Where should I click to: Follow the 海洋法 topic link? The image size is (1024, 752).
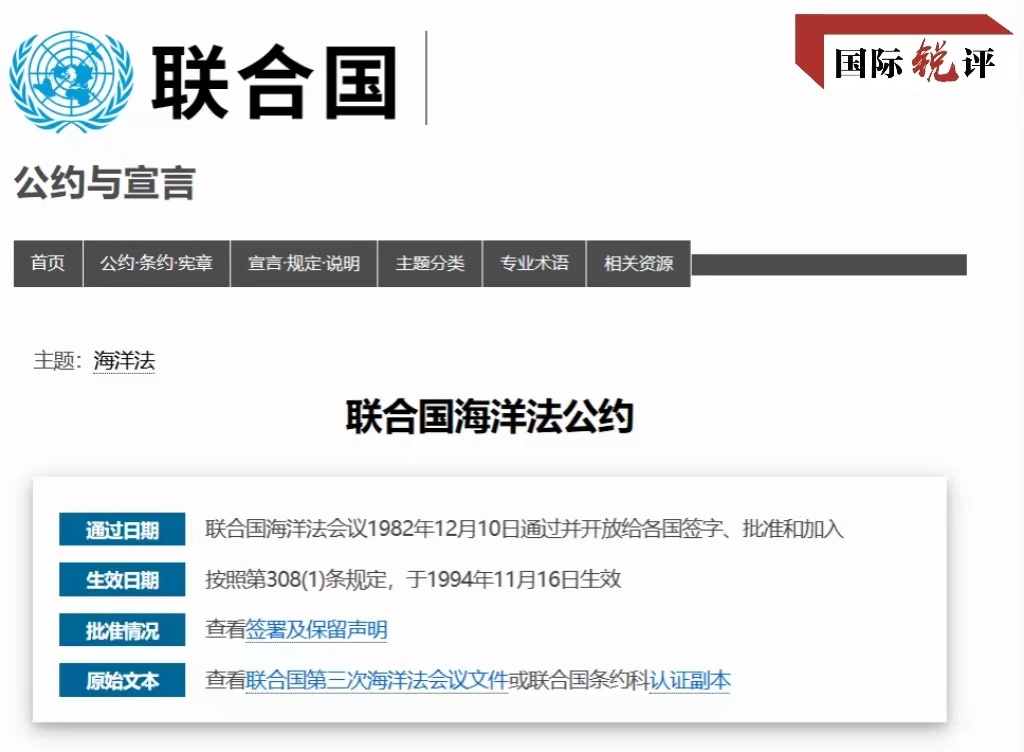coord(124,361)
